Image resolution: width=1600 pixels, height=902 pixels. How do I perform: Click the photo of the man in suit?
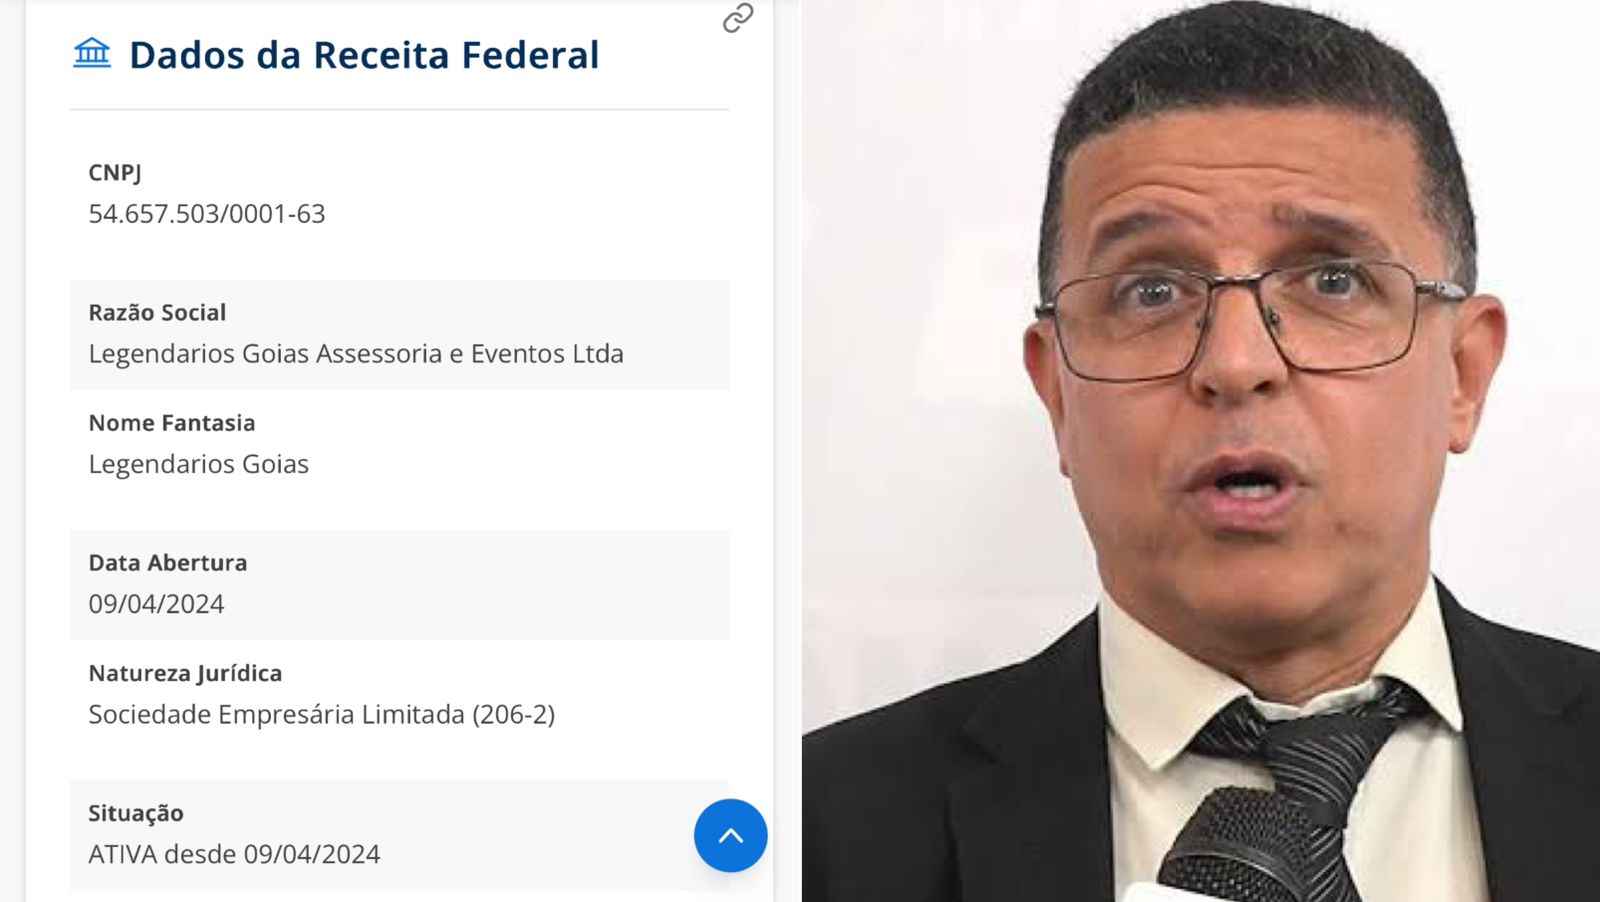1201,451
